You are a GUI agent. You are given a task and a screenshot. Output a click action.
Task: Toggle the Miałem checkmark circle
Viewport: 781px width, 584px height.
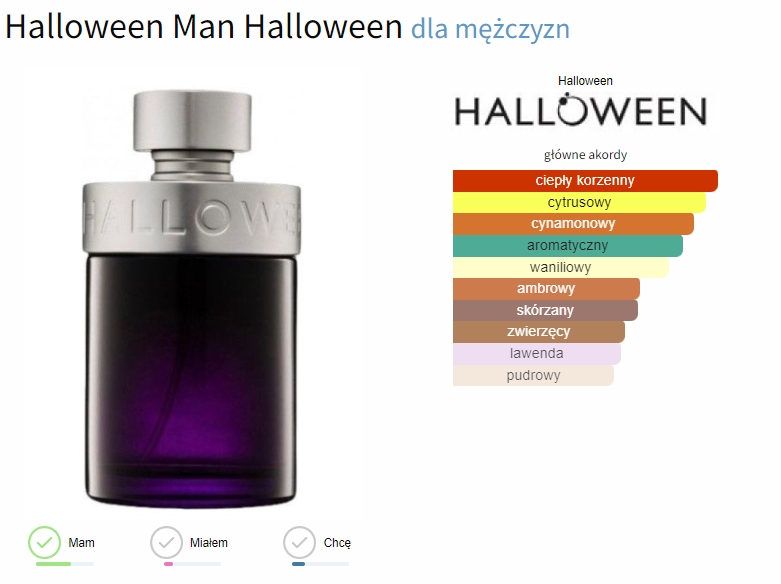(166, 542)
